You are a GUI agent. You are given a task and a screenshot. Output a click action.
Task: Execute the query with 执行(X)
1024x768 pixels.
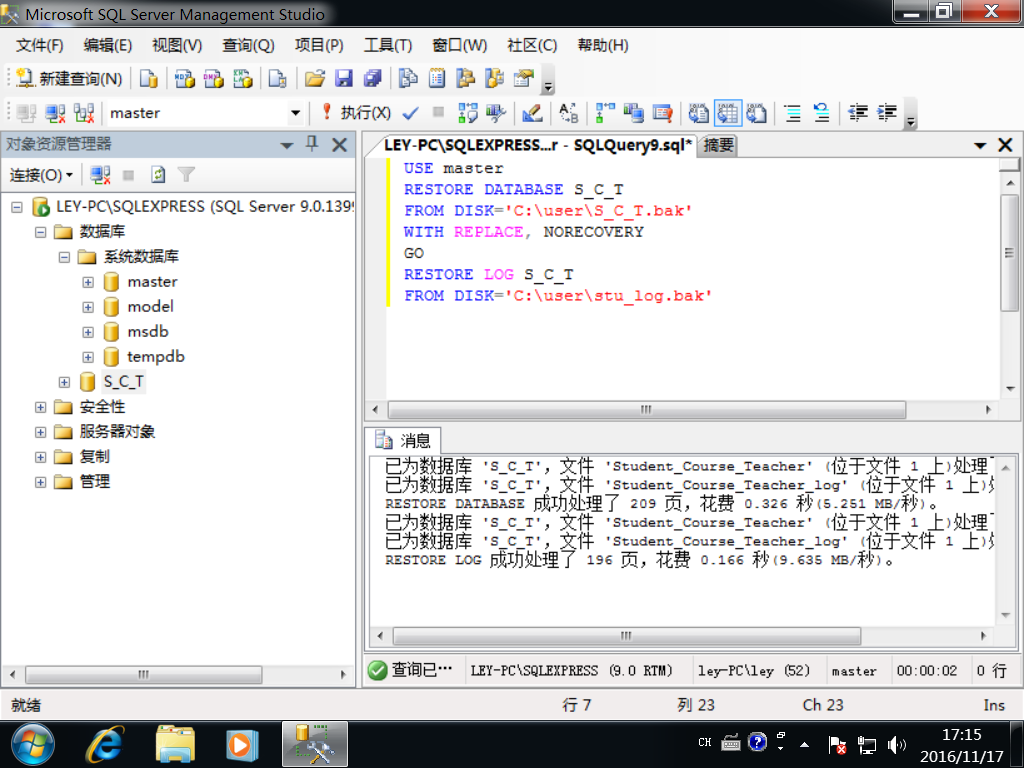point(357,112)
